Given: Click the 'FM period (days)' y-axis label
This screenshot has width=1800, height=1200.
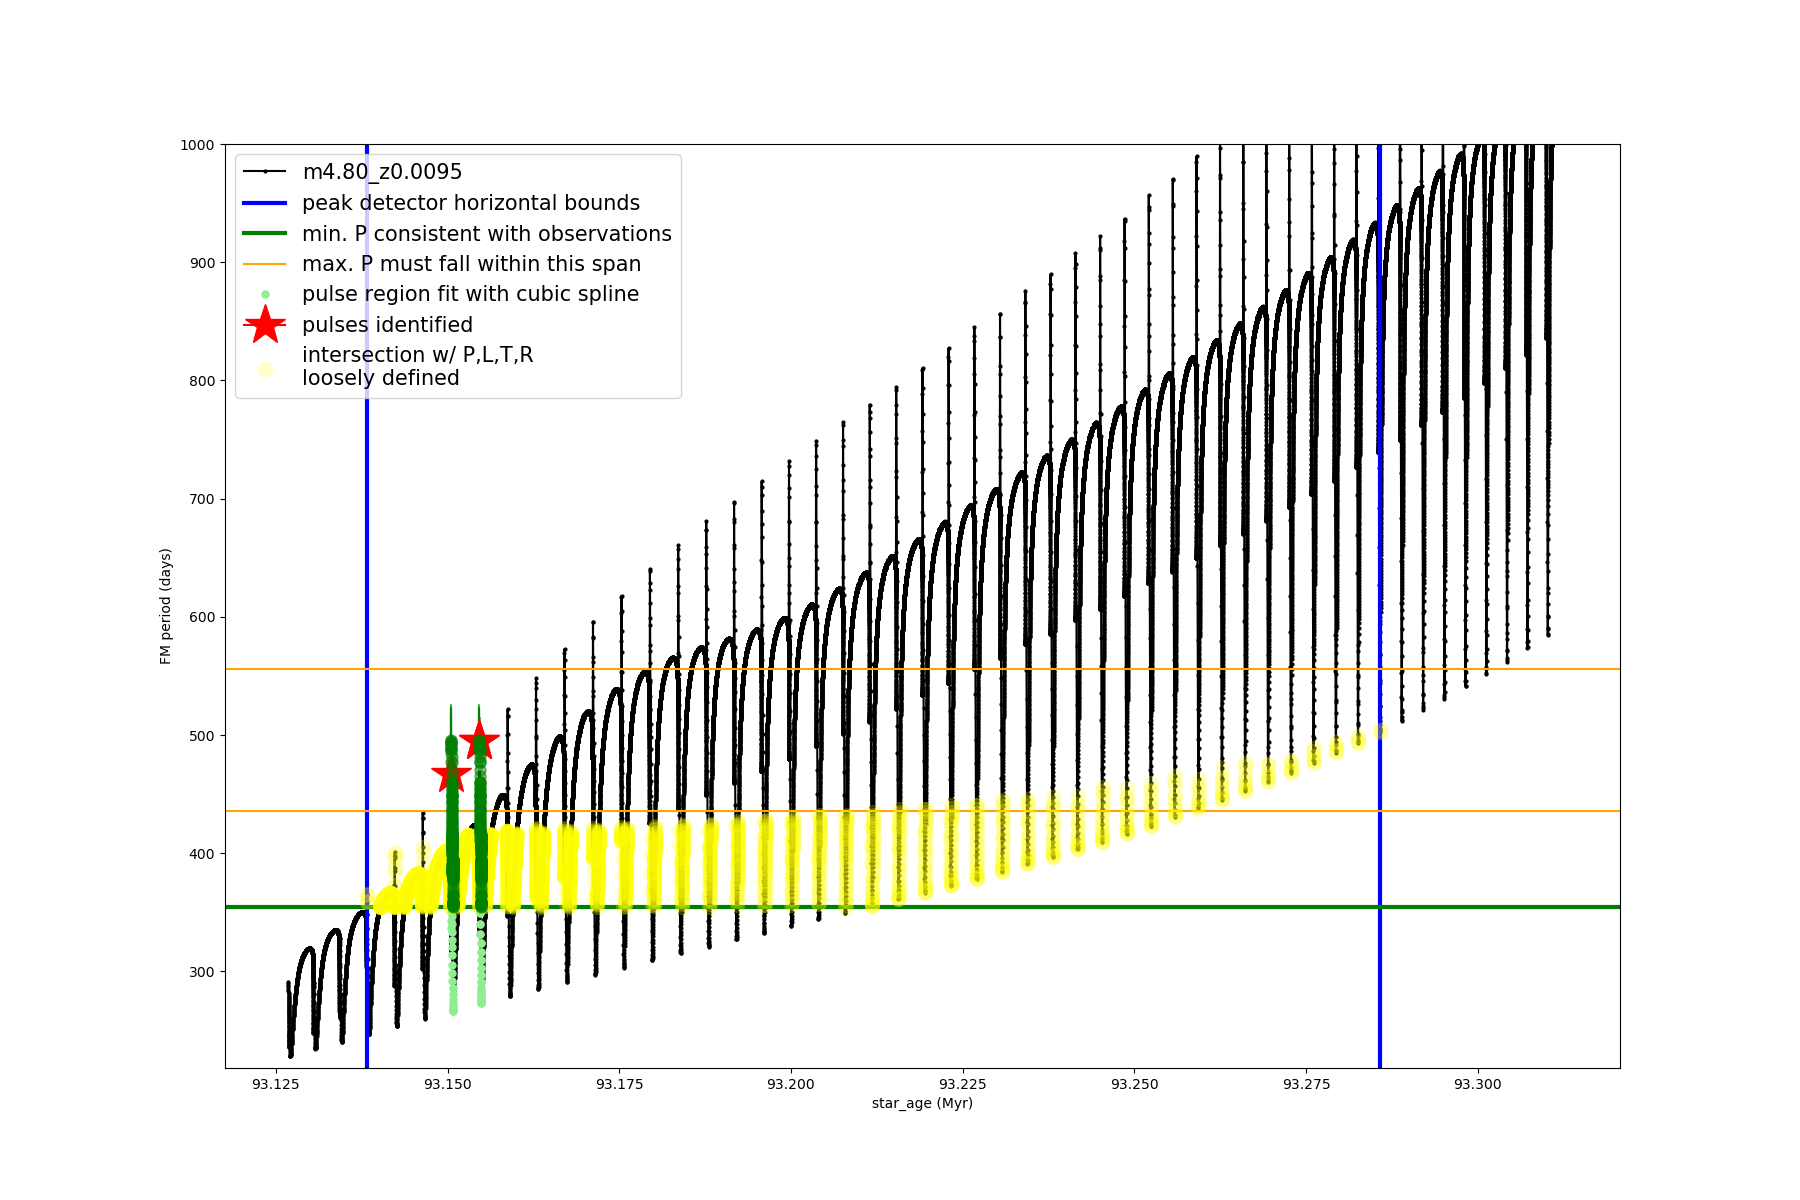Looking at the screenshot, I should (x=166, y=606).
